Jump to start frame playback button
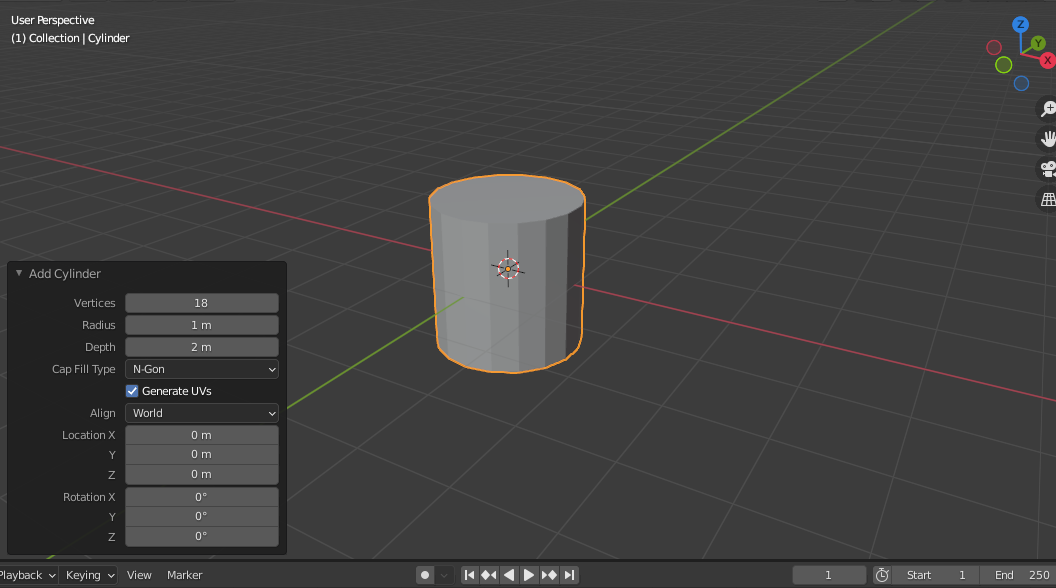1056x588 pixels. (x=469, y=575)
